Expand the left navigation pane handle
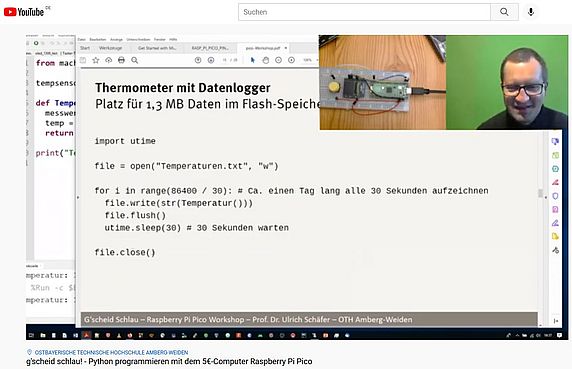 click(x=78, y=198)
